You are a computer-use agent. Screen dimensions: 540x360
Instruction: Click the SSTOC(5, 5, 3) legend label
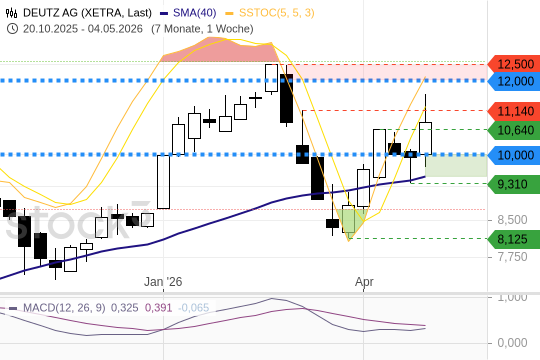click(277, 13)
